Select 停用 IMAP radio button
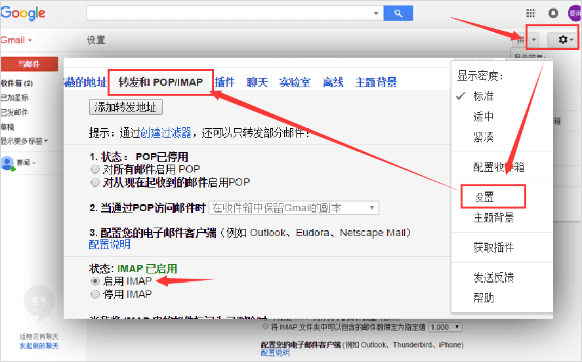 [x=95, y=294]
